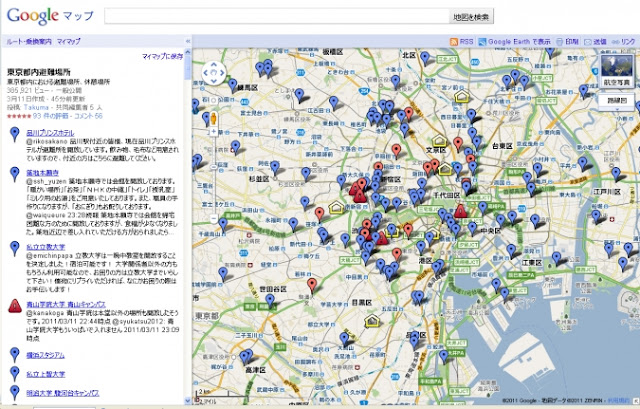Viewport: 640px width, 409px height.
Task: Click the left panel scrollbar down arrow
Action: tap(188, 401)
